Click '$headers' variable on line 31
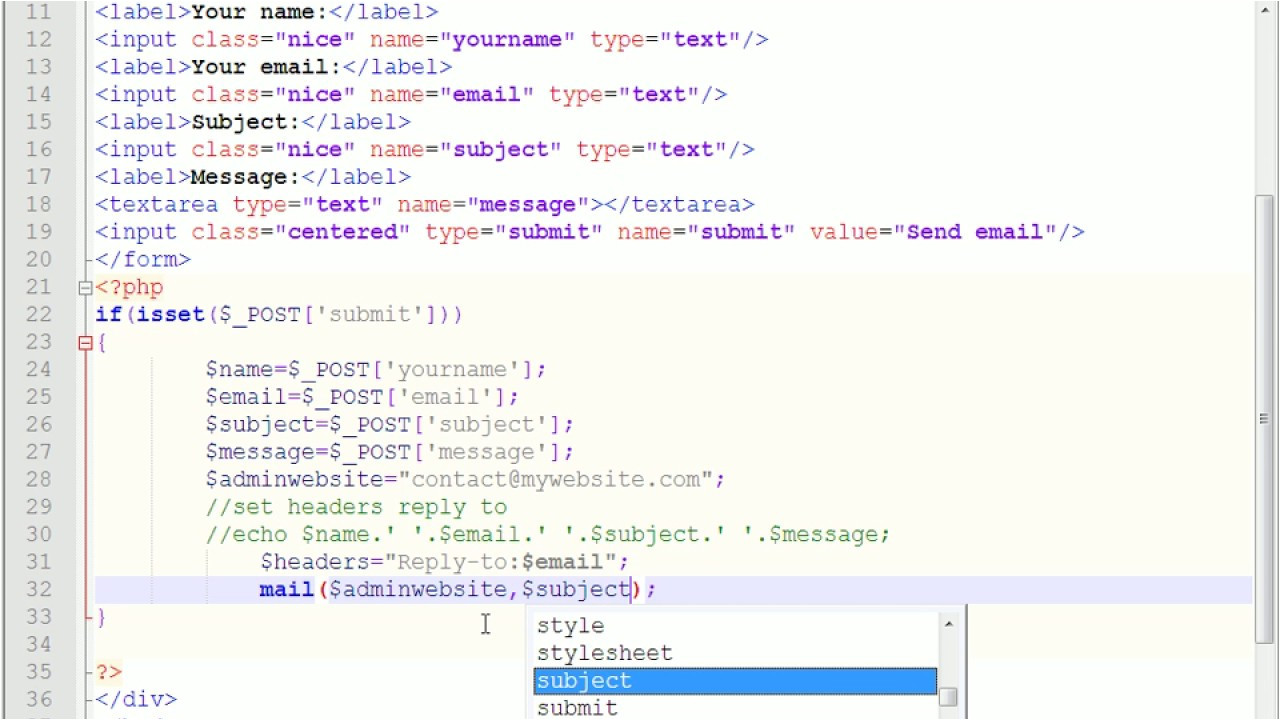 click(316, 562)
